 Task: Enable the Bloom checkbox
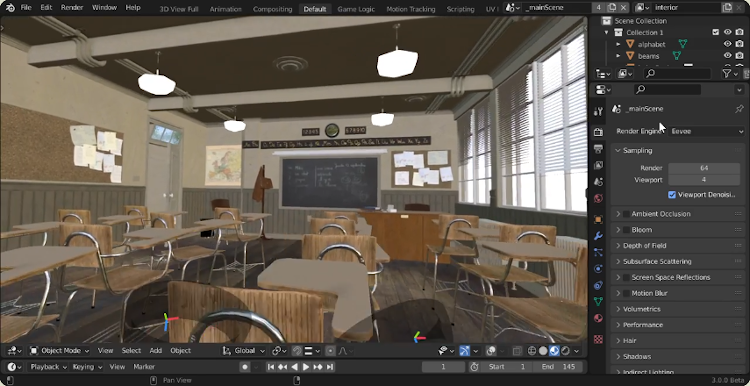626,230
